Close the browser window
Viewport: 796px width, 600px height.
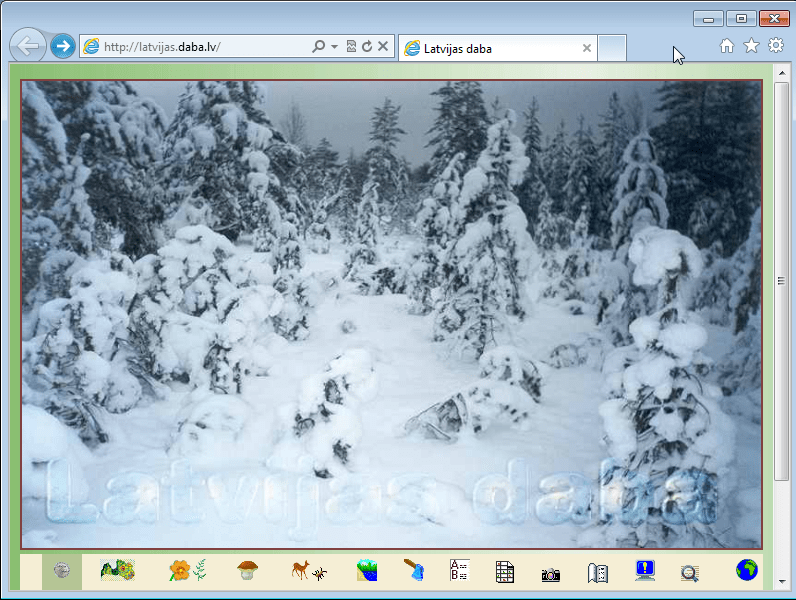(x=774, y=19)
